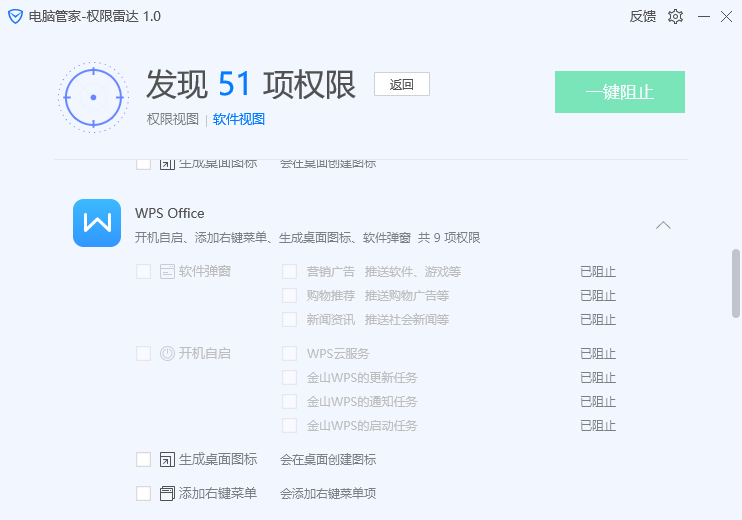Click the 推送软件、游戏等 description

pos(413,272)
